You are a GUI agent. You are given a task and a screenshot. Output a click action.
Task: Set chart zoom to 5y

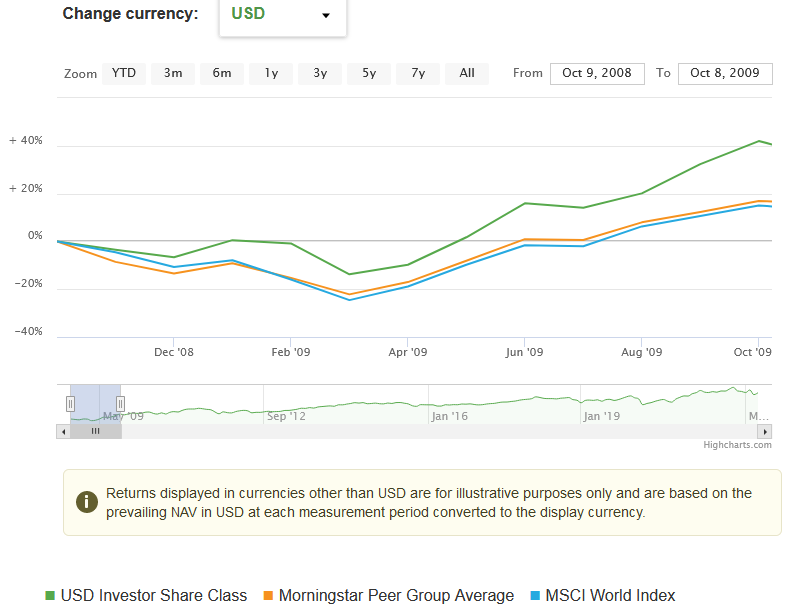(x=369, y=74)
